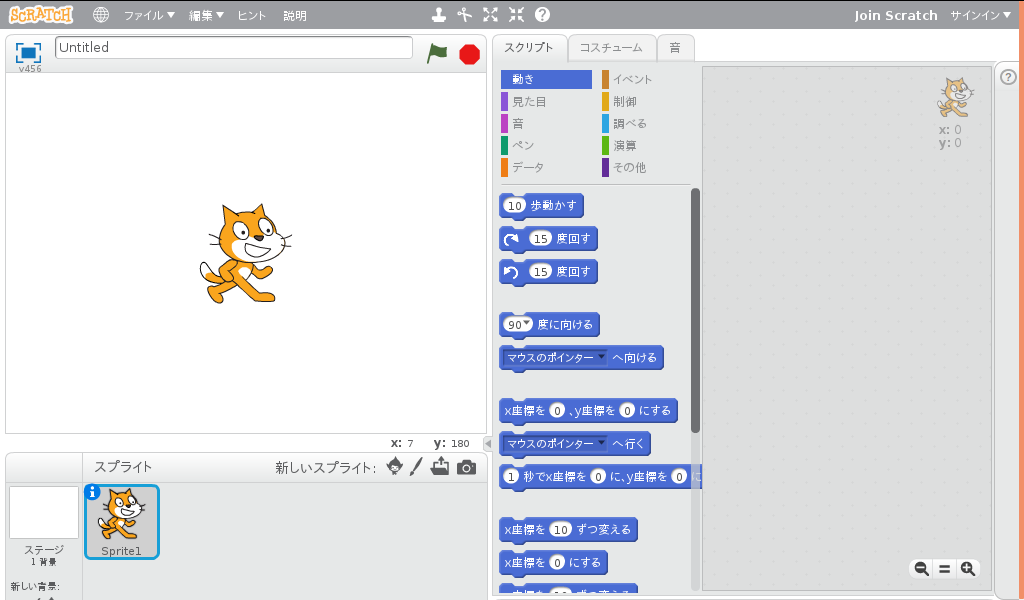
Task: Open the 説明 menu item
Action: click(x=295, y=15)
